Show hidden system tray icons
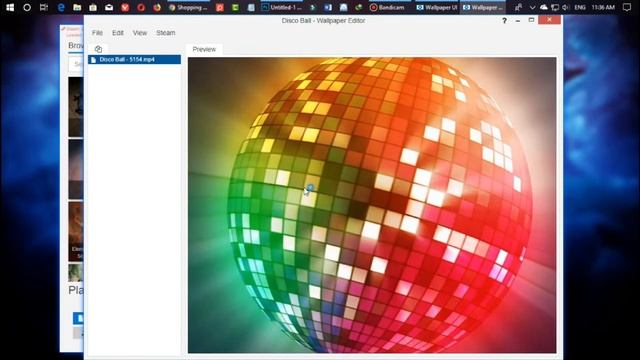 [x=532, y=7]
